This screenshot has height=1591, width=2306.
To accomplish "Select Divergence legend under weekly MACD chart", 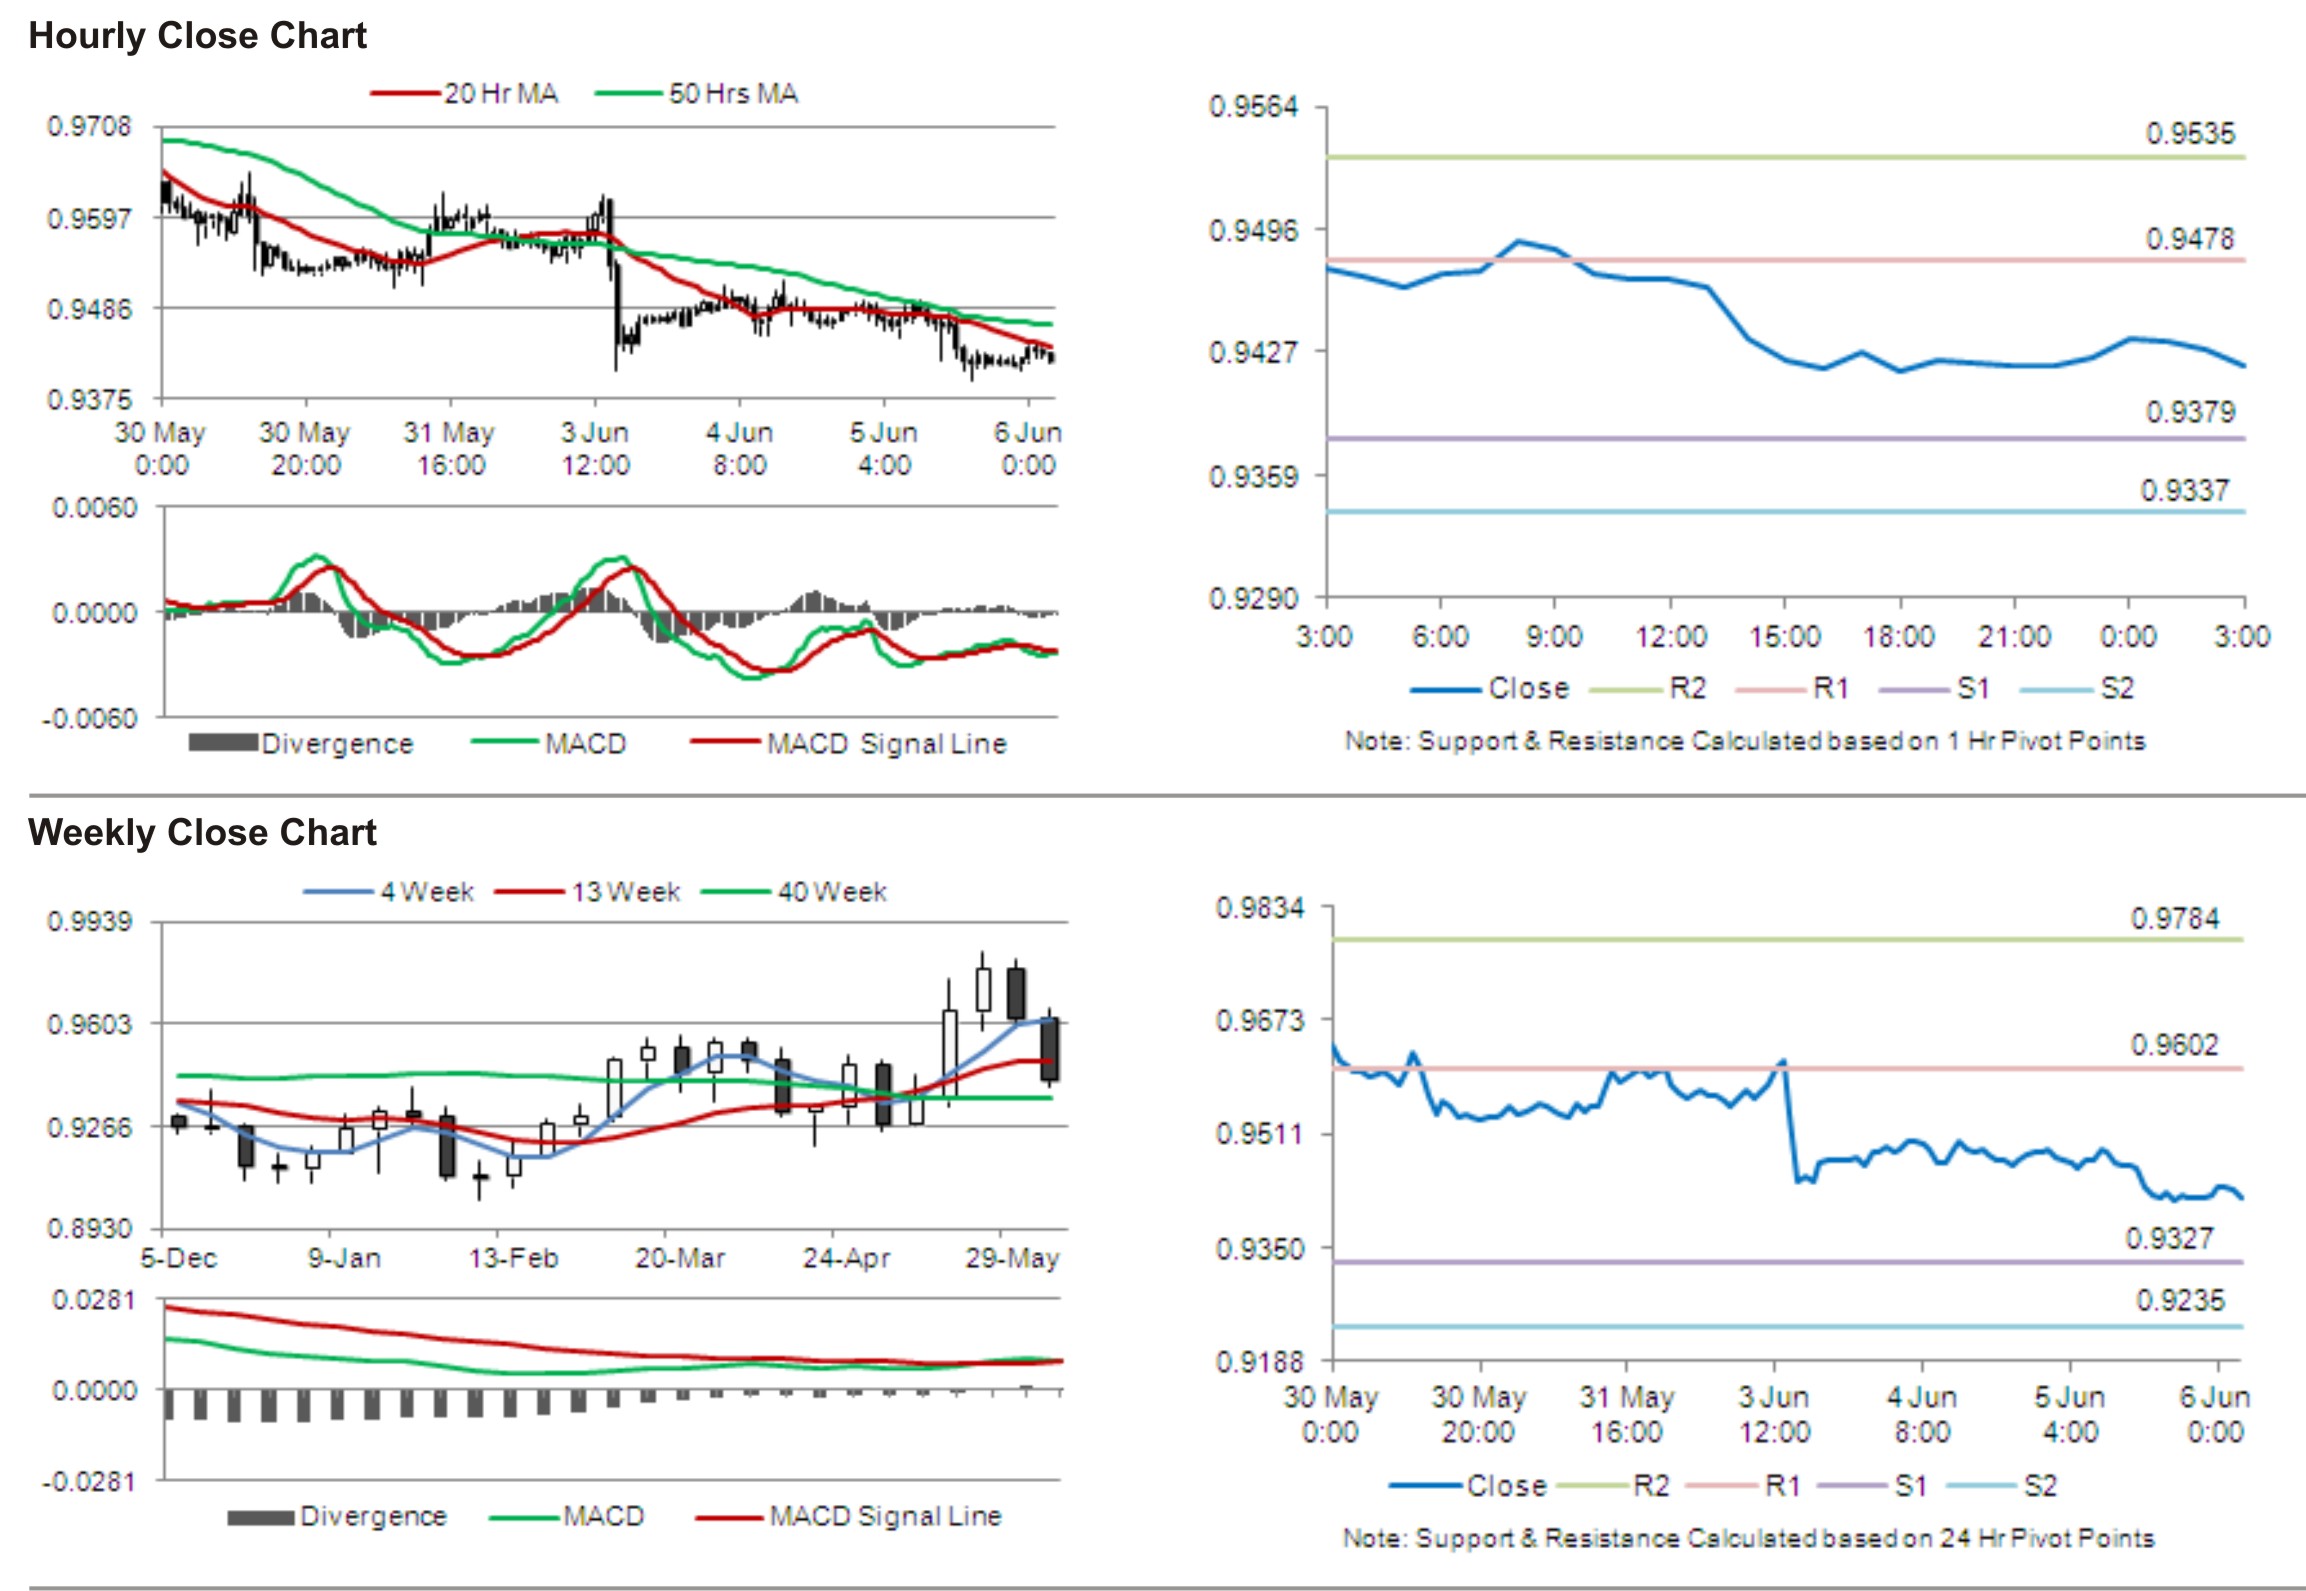I will pyautogui.click(x=337, y=1517).
